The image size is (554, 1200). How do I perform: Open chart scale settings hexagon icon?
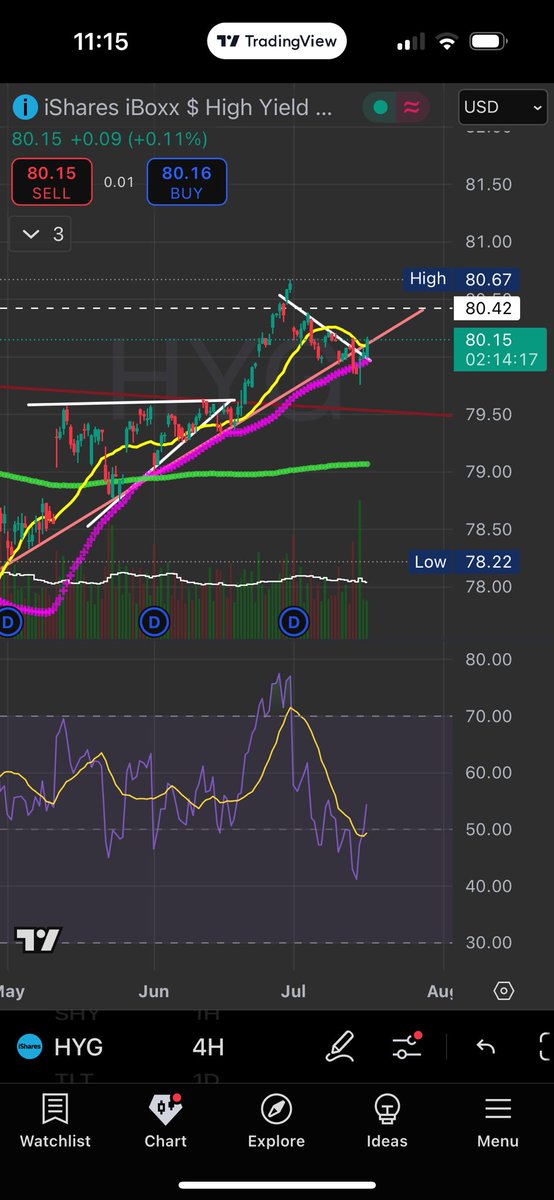point(504,991)
